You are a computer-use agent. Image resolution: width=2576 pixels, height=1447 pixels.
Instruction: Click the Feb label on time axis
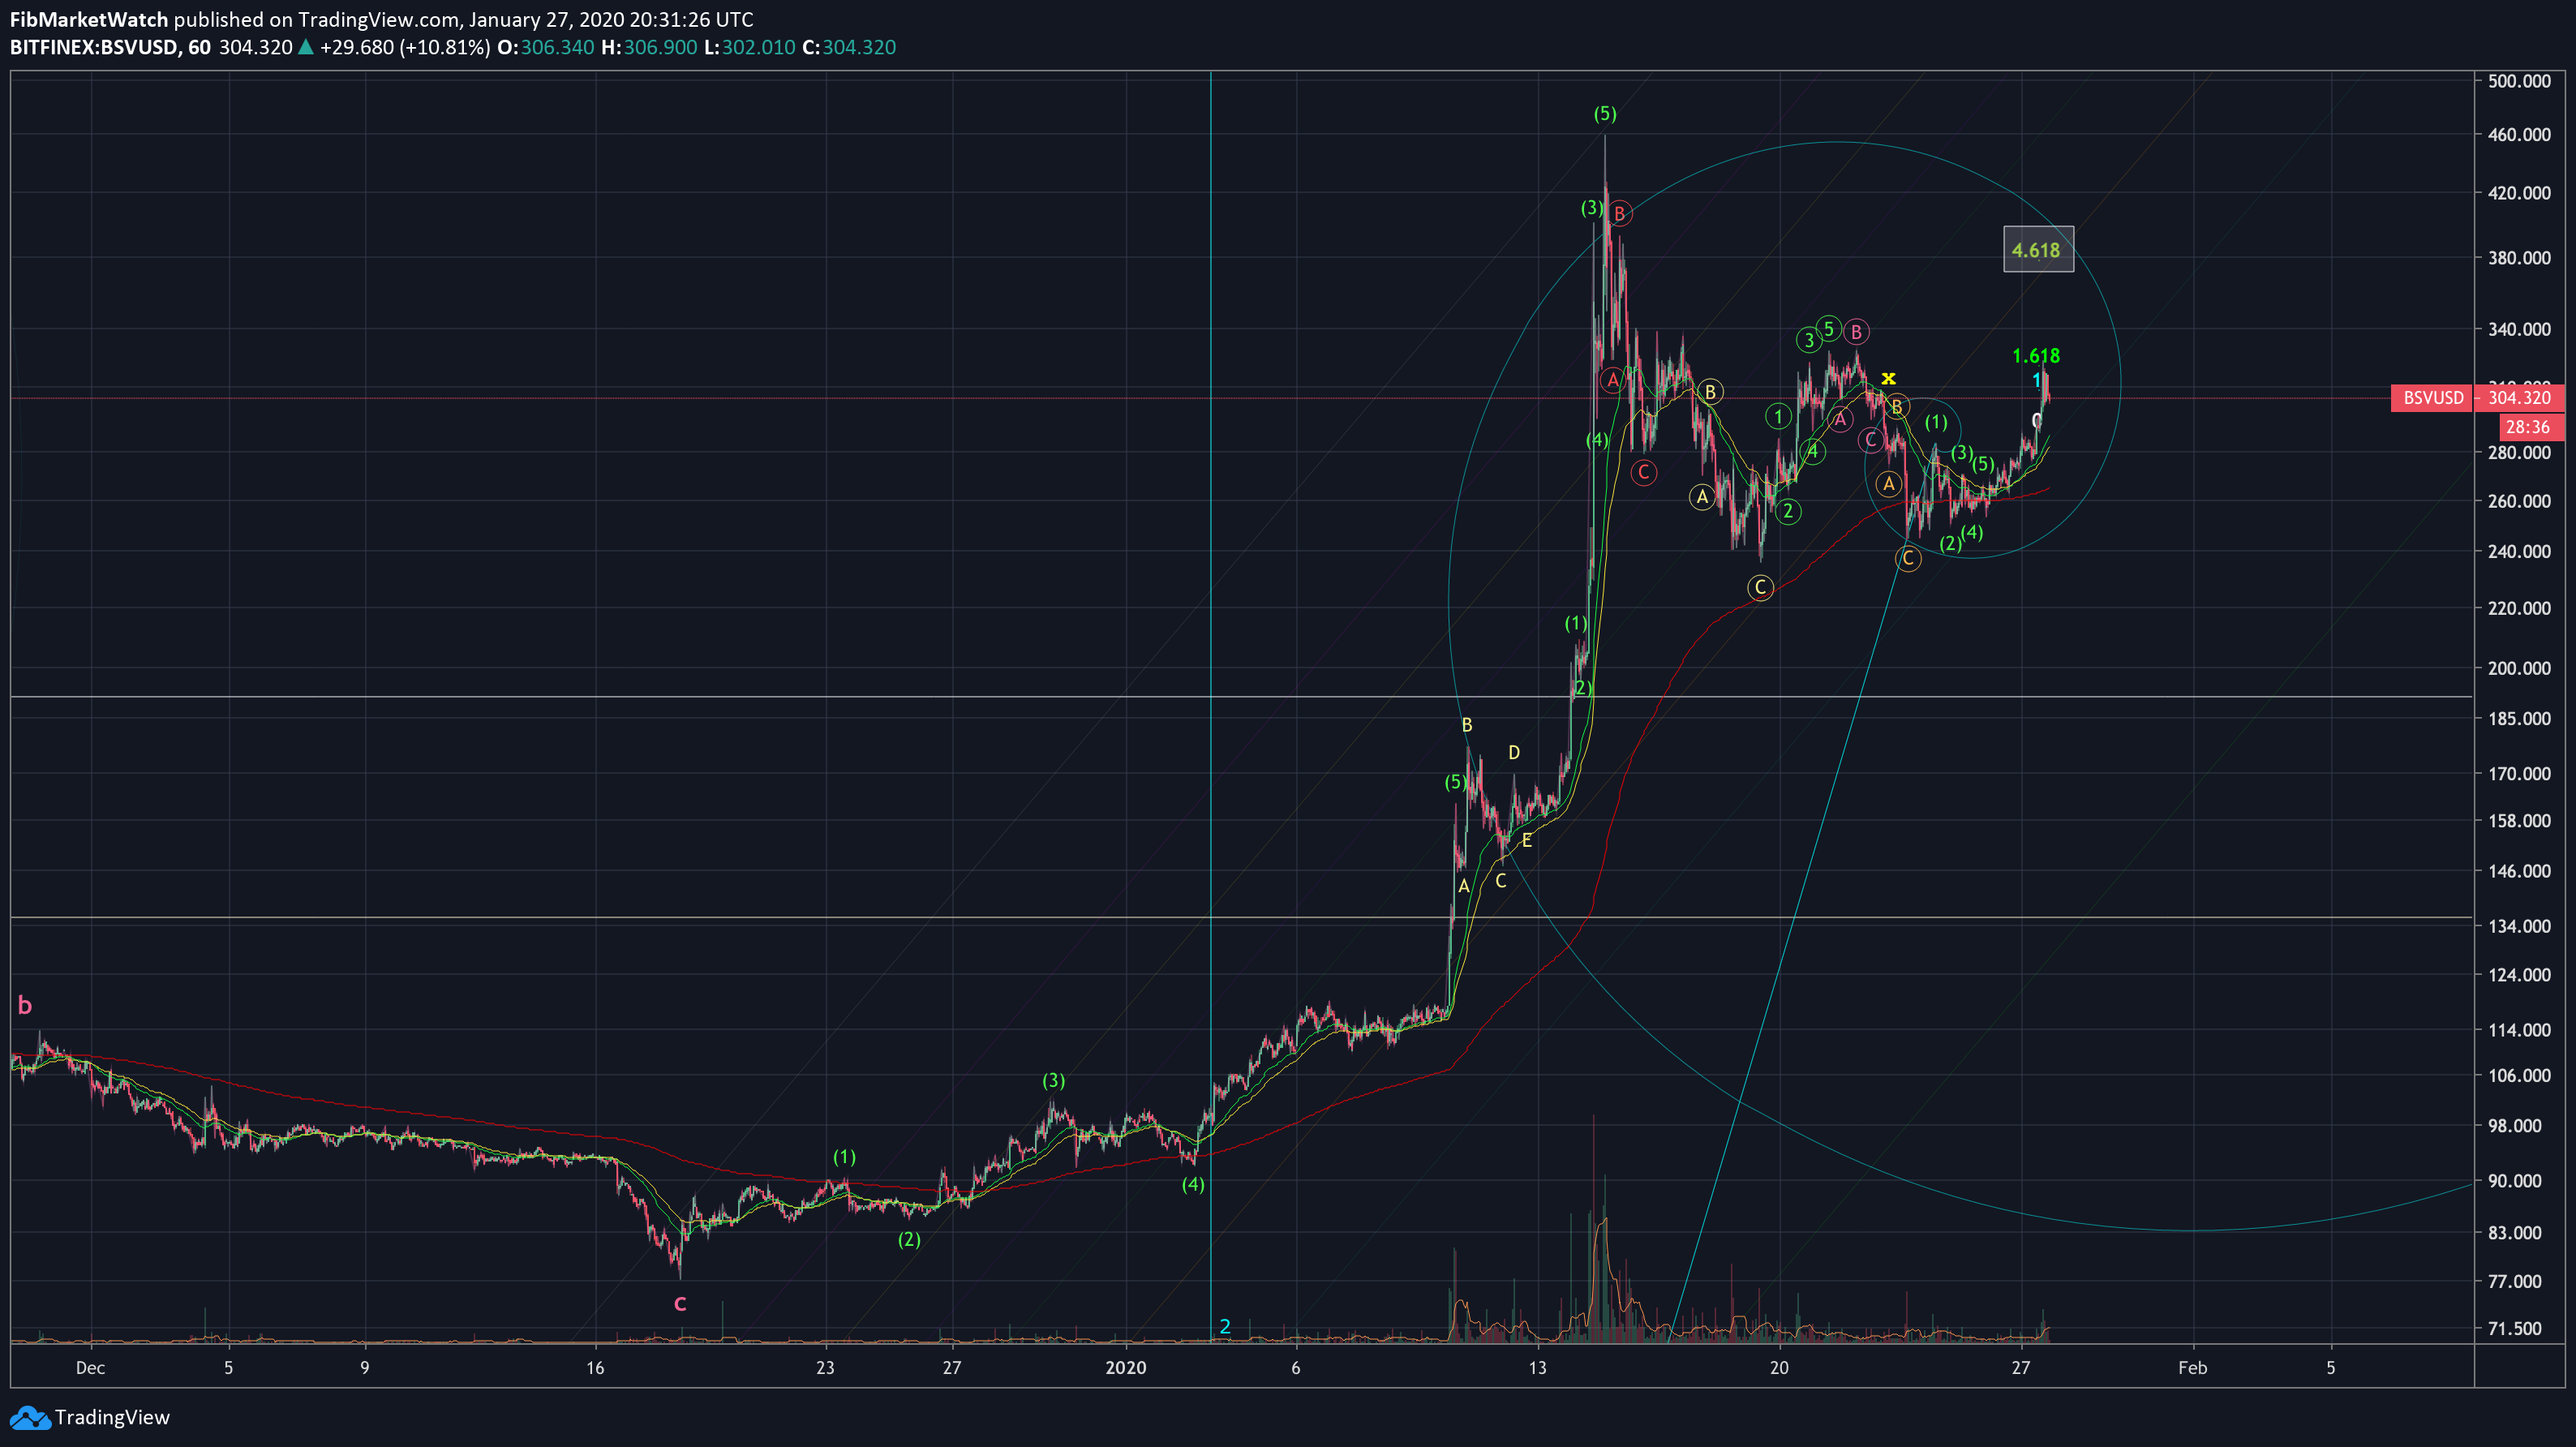coord(2192,1367)
